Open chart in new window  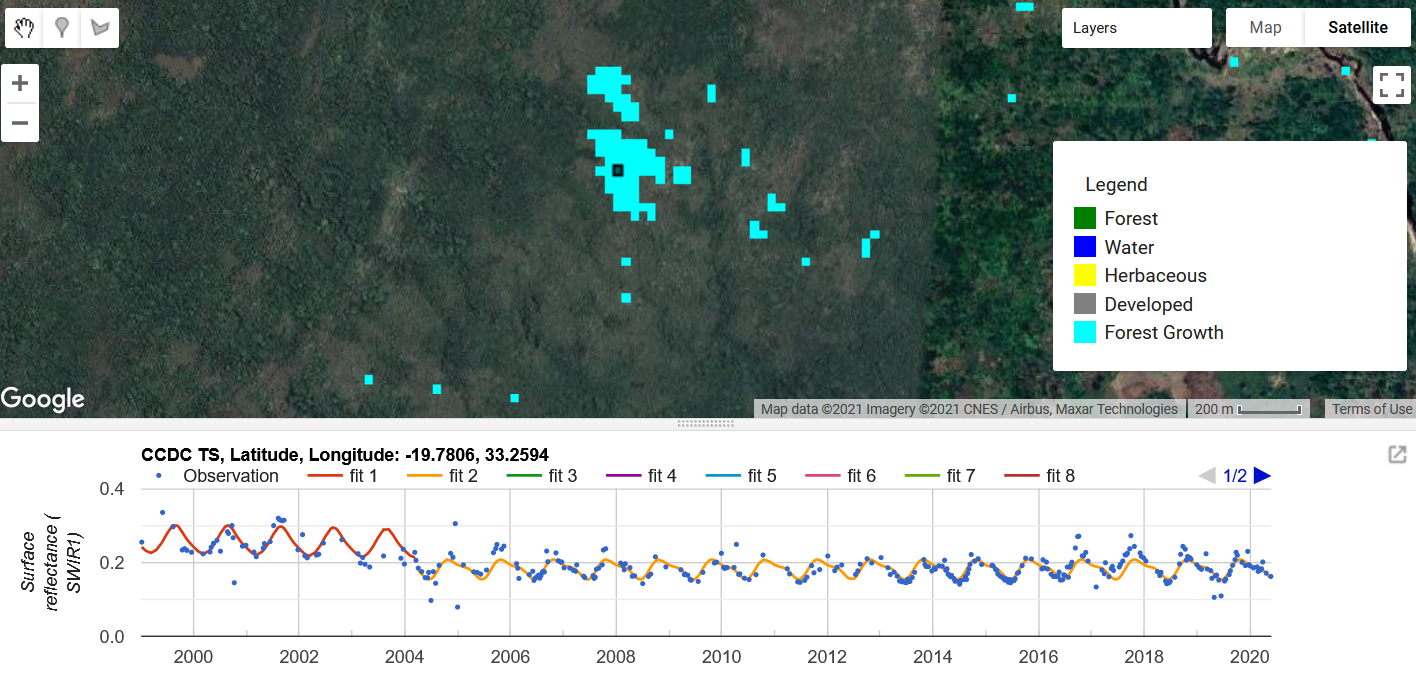(1397, 455)
